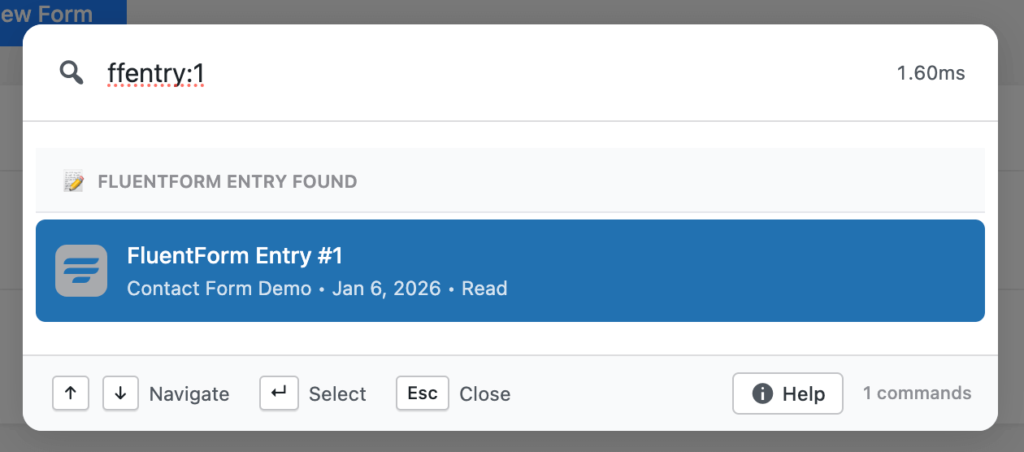The height and width of the screenshot is (452, 1024).
Task: Click the info icon inside Help
Action: [x=762, y=393]
